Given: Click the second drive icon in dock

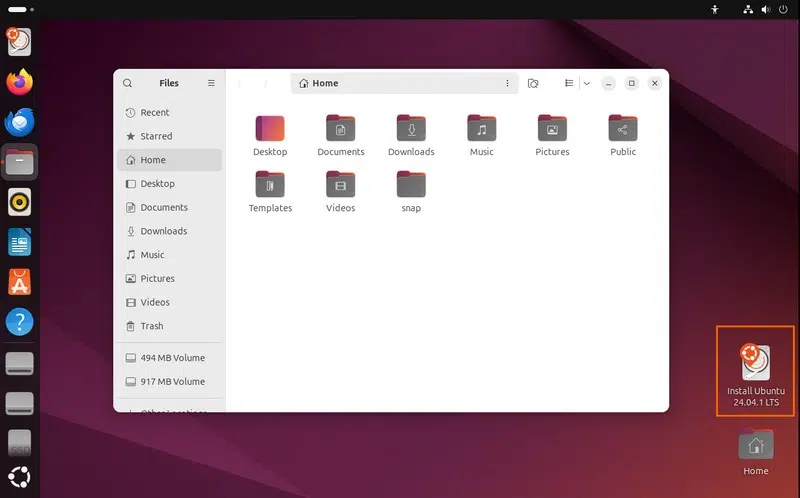Looking at the screenshot, I should pyautogui.click(x=19, y=403).
